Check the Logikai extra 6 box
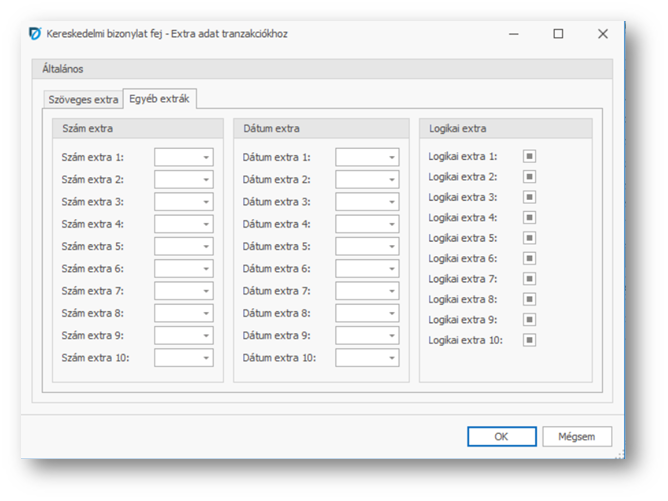This screenshot has height=501, width=668. [x=529, y=258]
